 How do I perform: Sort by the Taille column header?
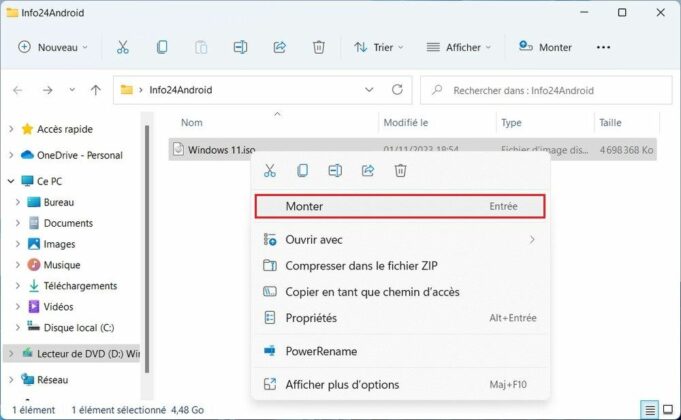tap(610, 122)
